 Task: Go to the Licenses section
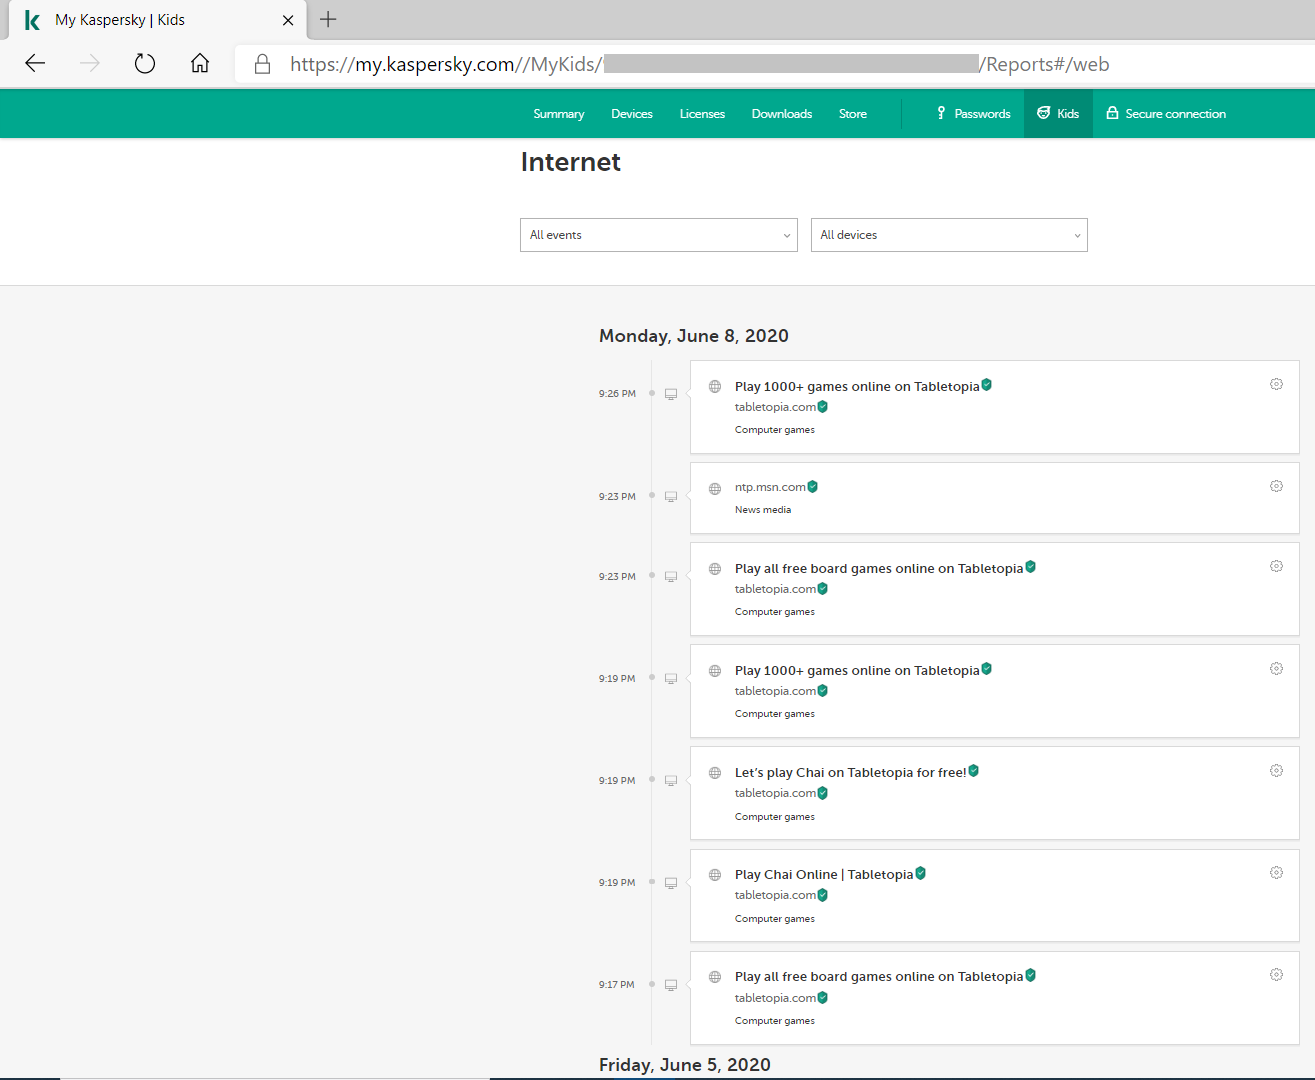tap(702, 114)
